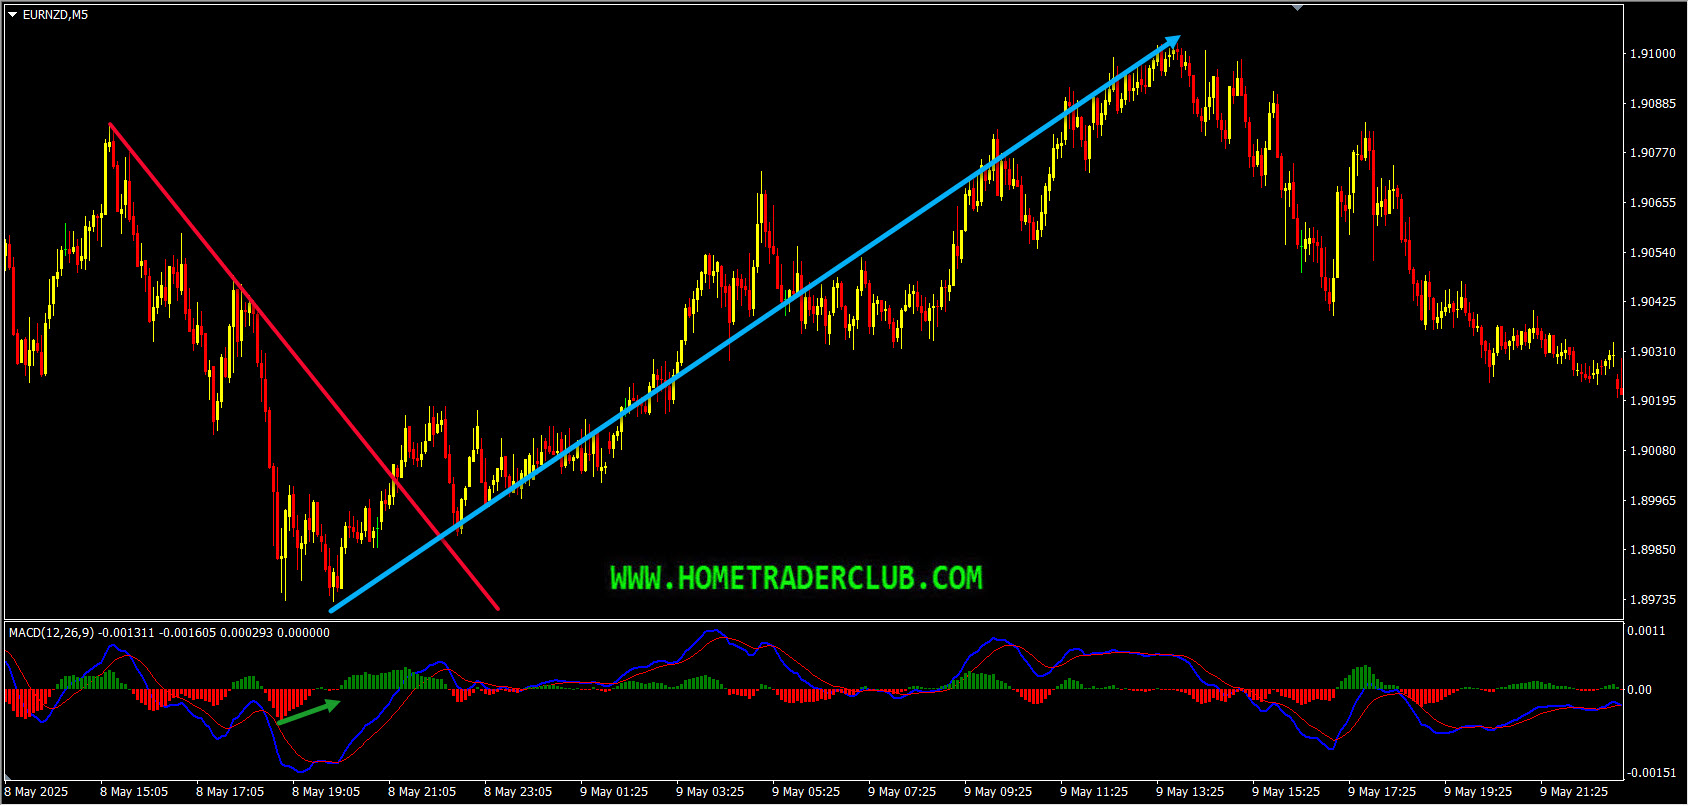
Task: Click the MACD(12,26,9) indicator label
Action: coord(50,633)
